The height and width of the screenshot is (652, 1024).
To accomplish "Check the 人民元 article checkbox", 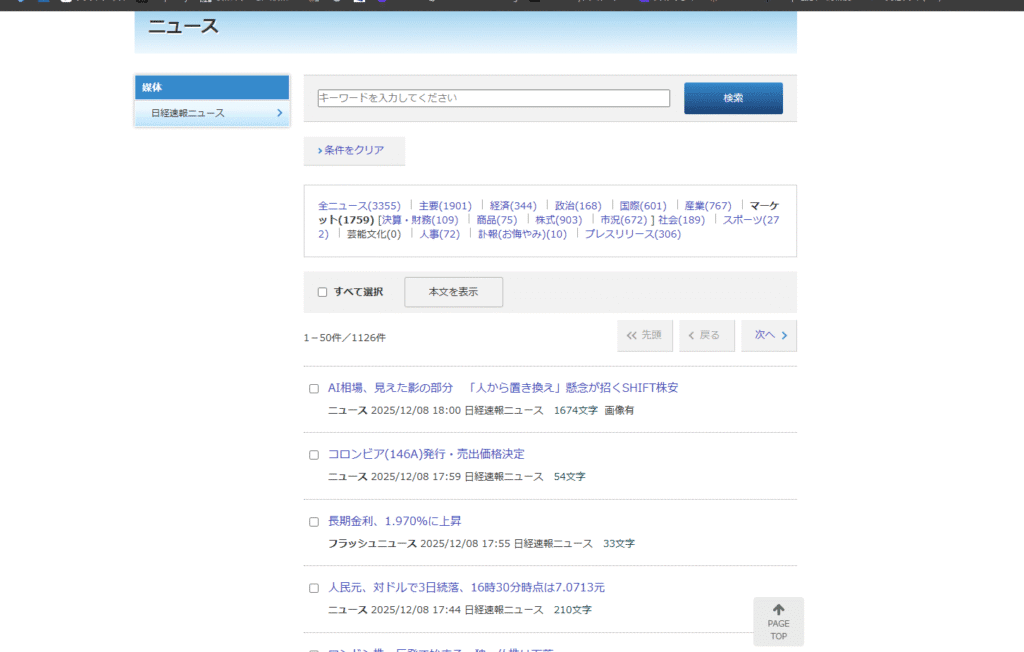I will click(314, 588).
